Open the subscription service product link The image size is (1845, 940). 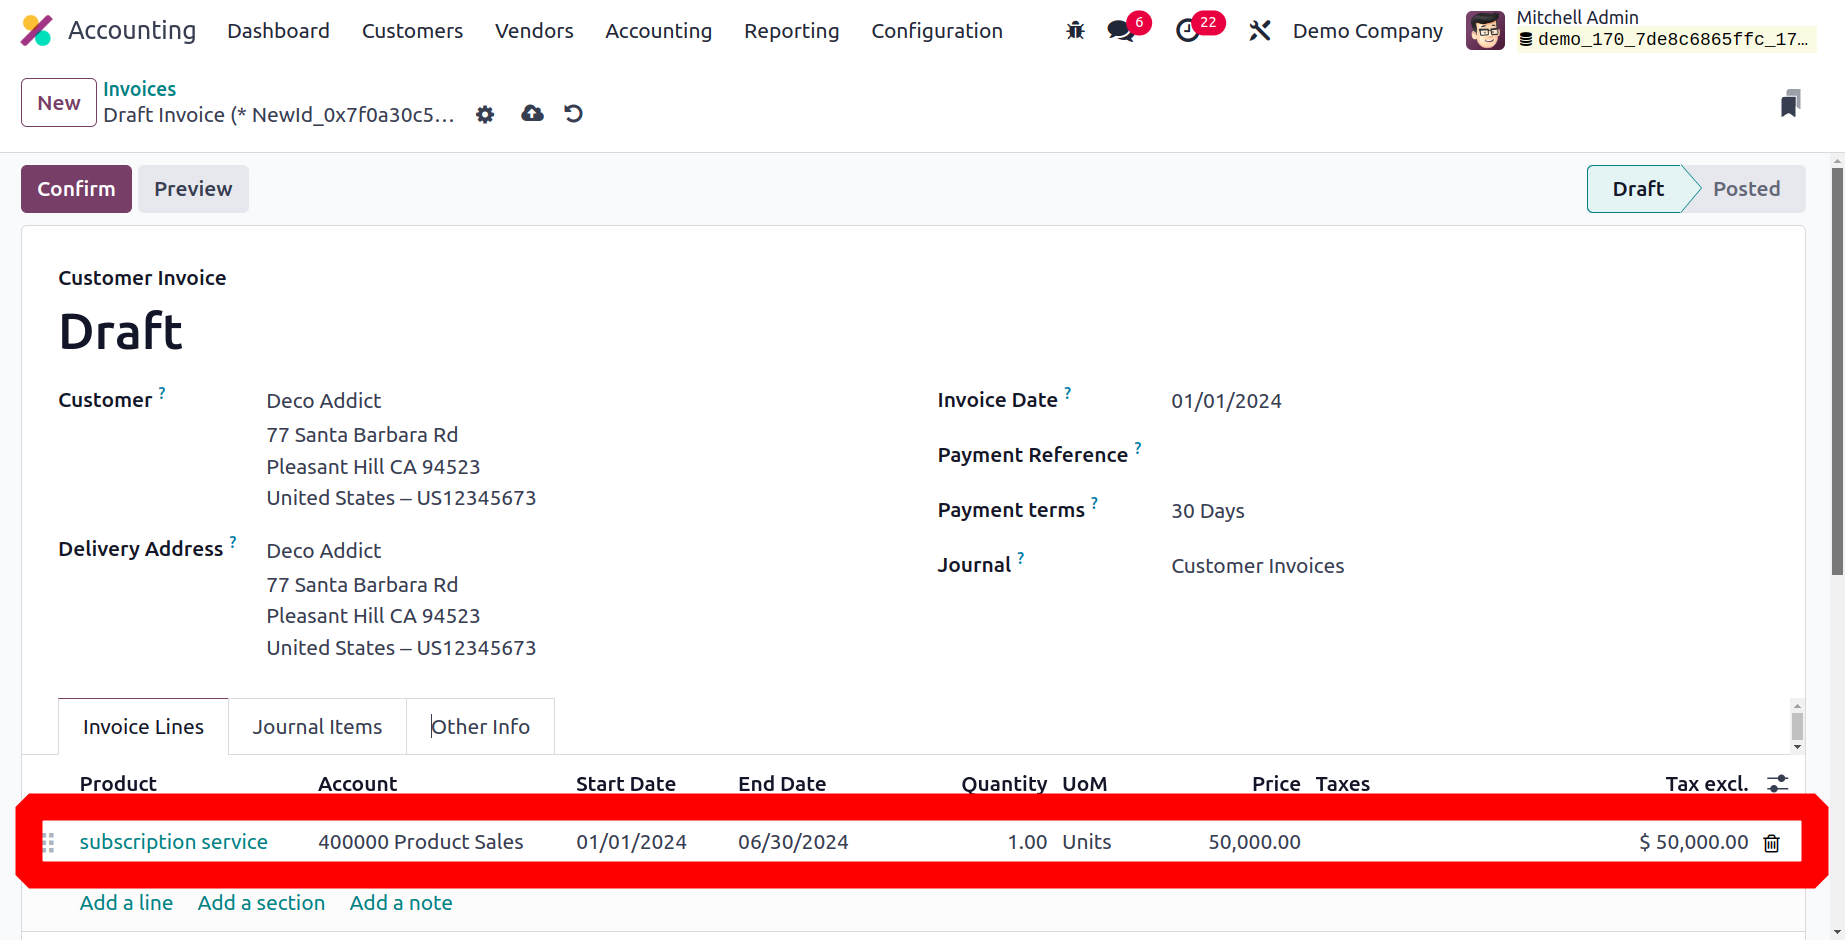click(174, 842)
